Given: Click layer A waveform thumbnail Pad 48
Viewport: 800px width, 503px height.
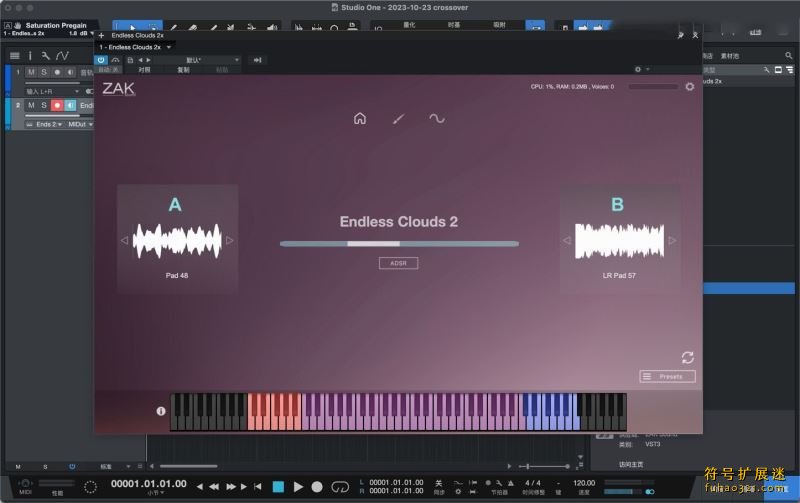Looking at the screenshot, I should [177, 241].
